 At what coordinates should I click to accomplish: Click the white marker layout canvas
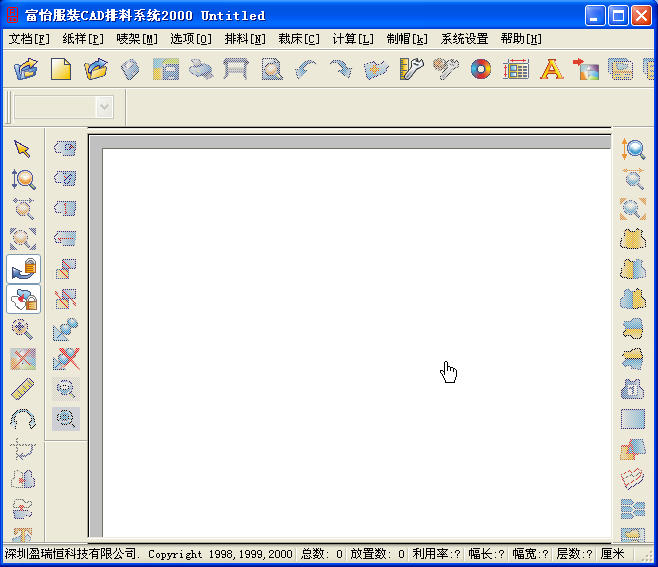point(357,342)
